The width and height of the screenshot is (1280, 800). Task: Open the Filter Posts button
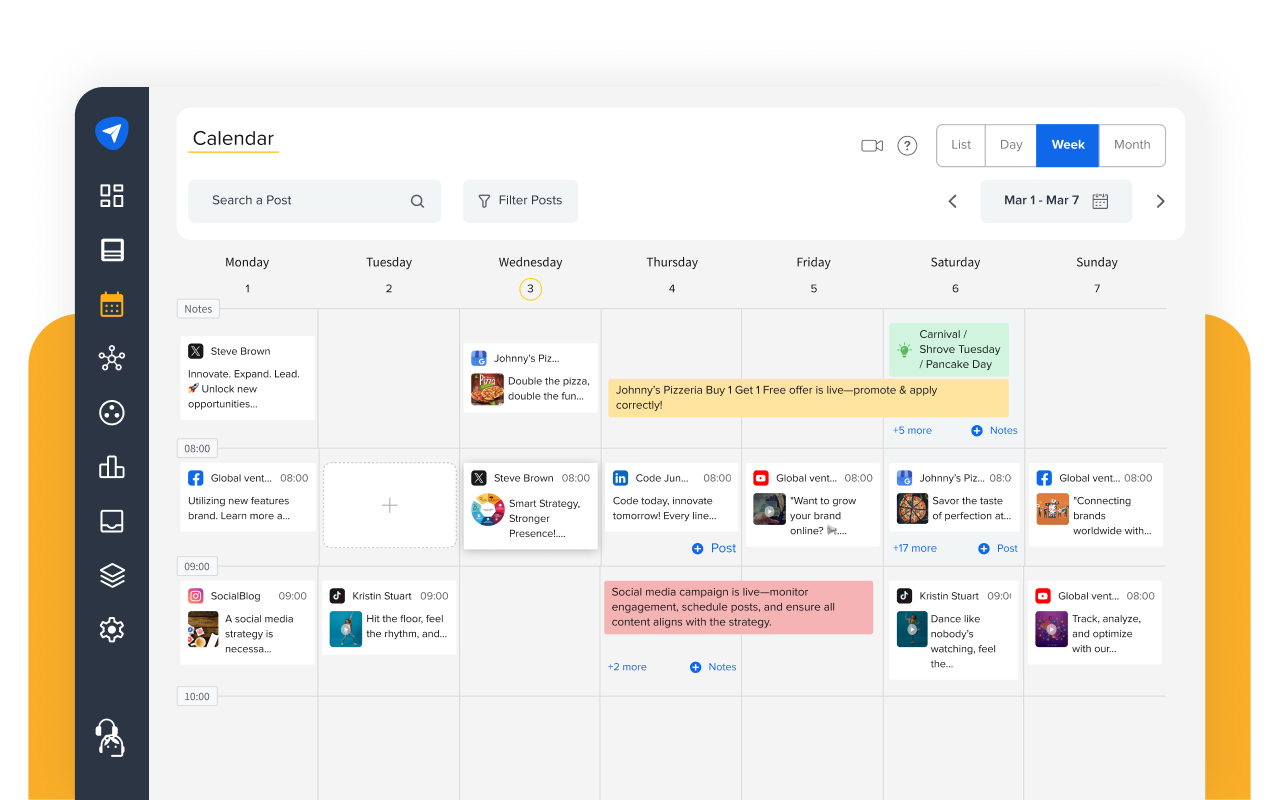[x=520, y=201]
